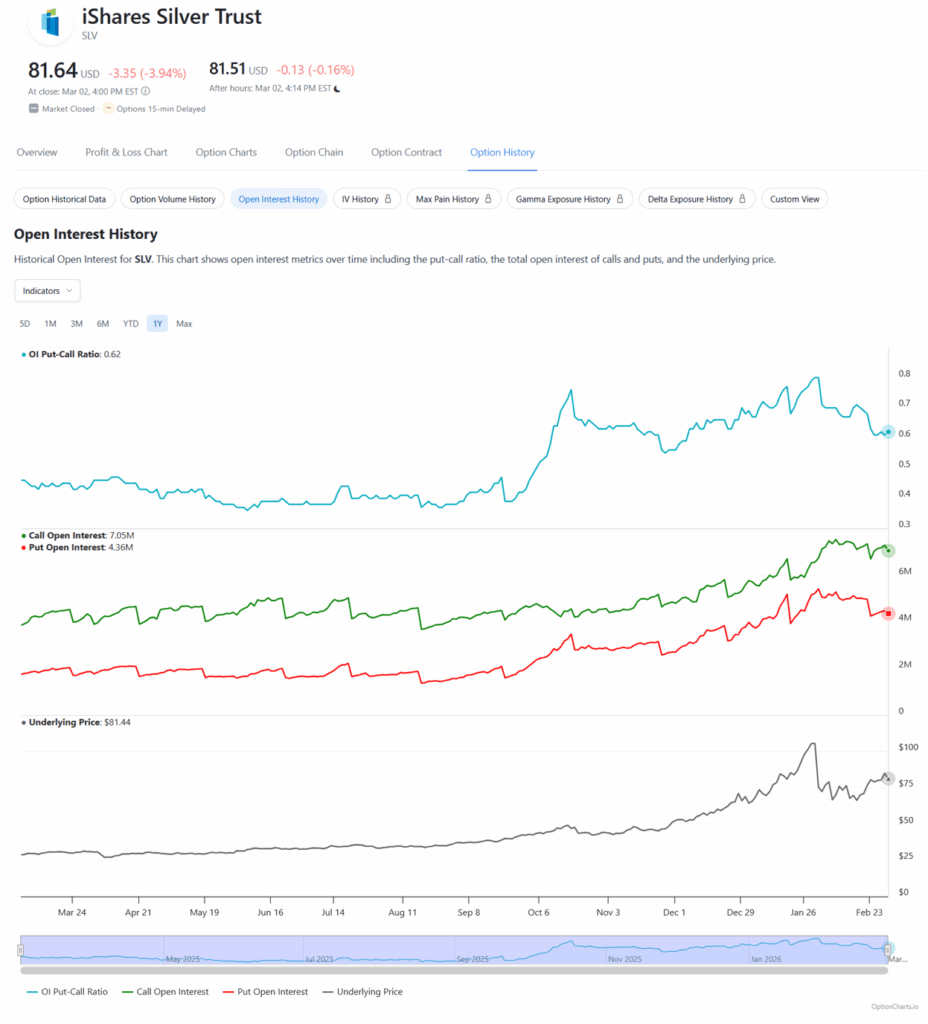Click the info icon beside the close time

pyautogui.click(x=146, y=91)
